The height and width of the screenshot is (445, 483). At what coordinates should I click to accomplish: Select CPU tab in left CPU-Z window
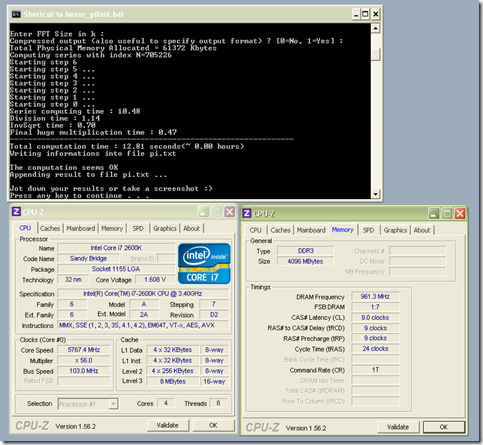click(25, 228)
